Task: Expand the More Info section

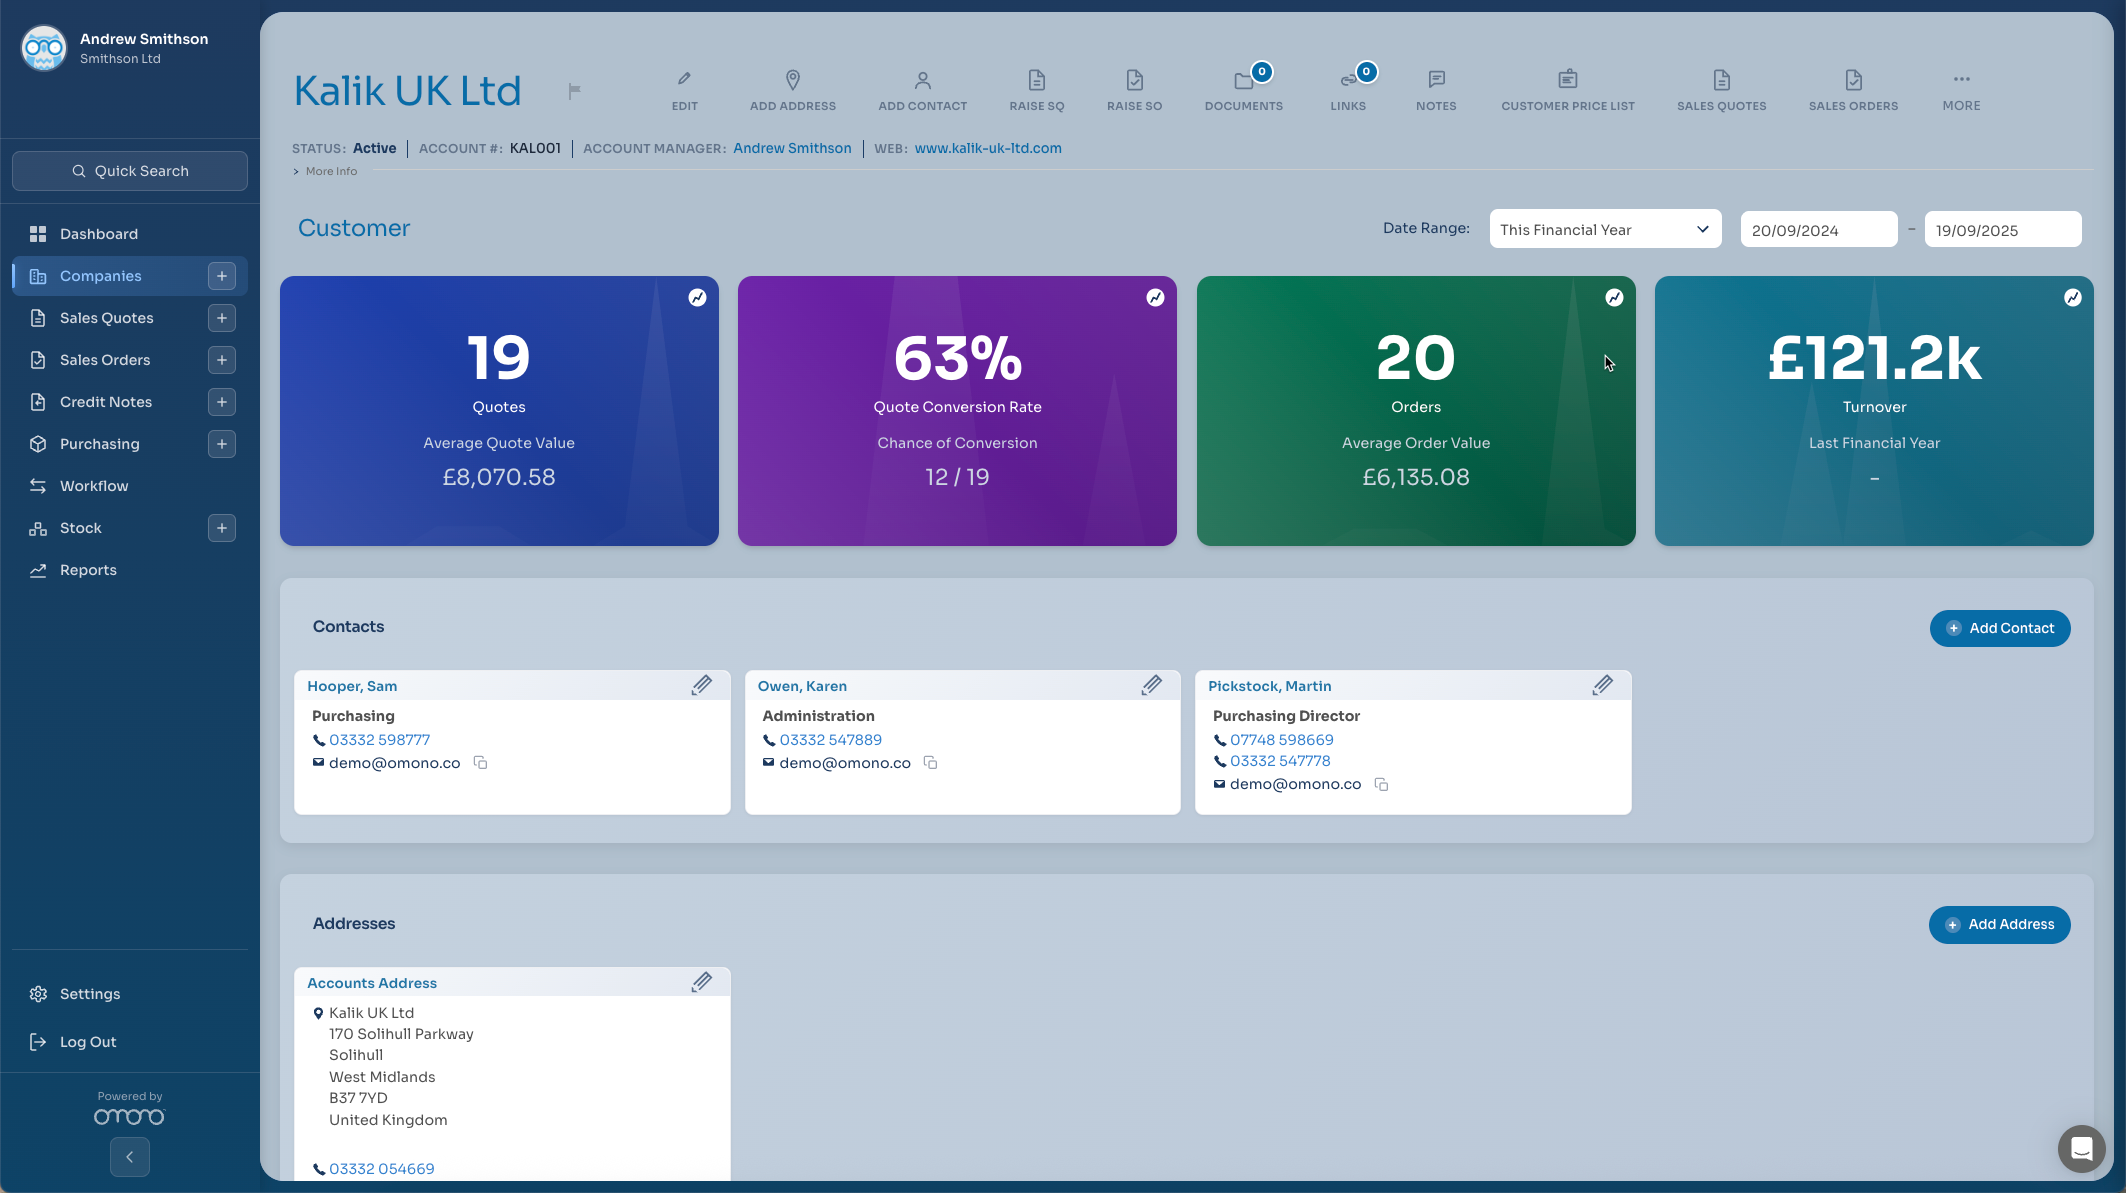Action: pos(326,171)
